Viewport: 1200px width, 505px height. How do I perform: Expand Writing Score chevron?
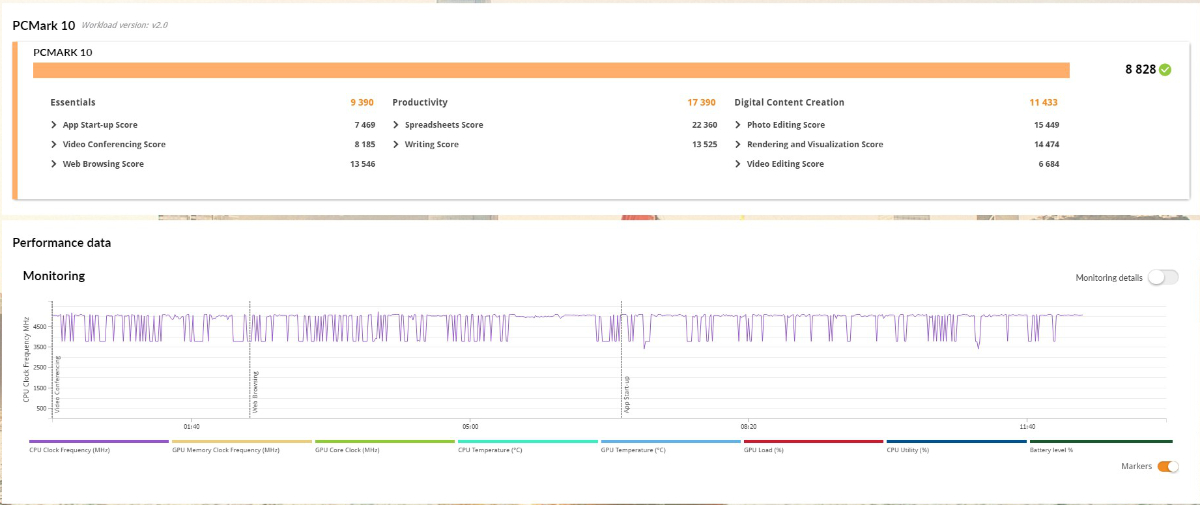tap(396, 144)
